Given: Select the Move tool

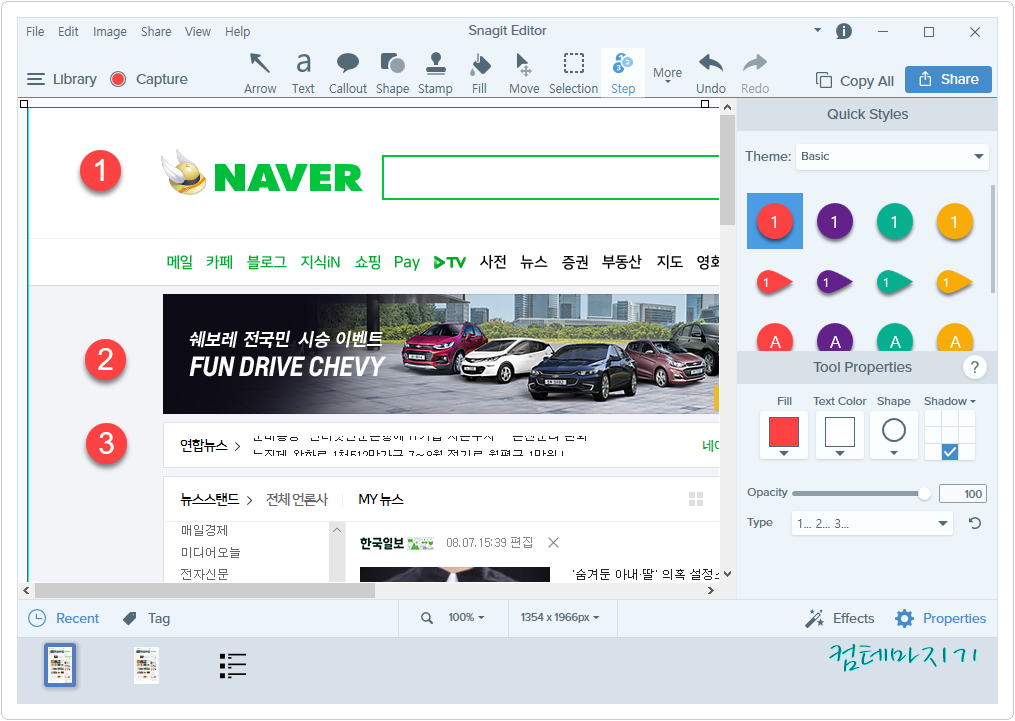Looking at the screenshot, I should (x=524, y=73).
